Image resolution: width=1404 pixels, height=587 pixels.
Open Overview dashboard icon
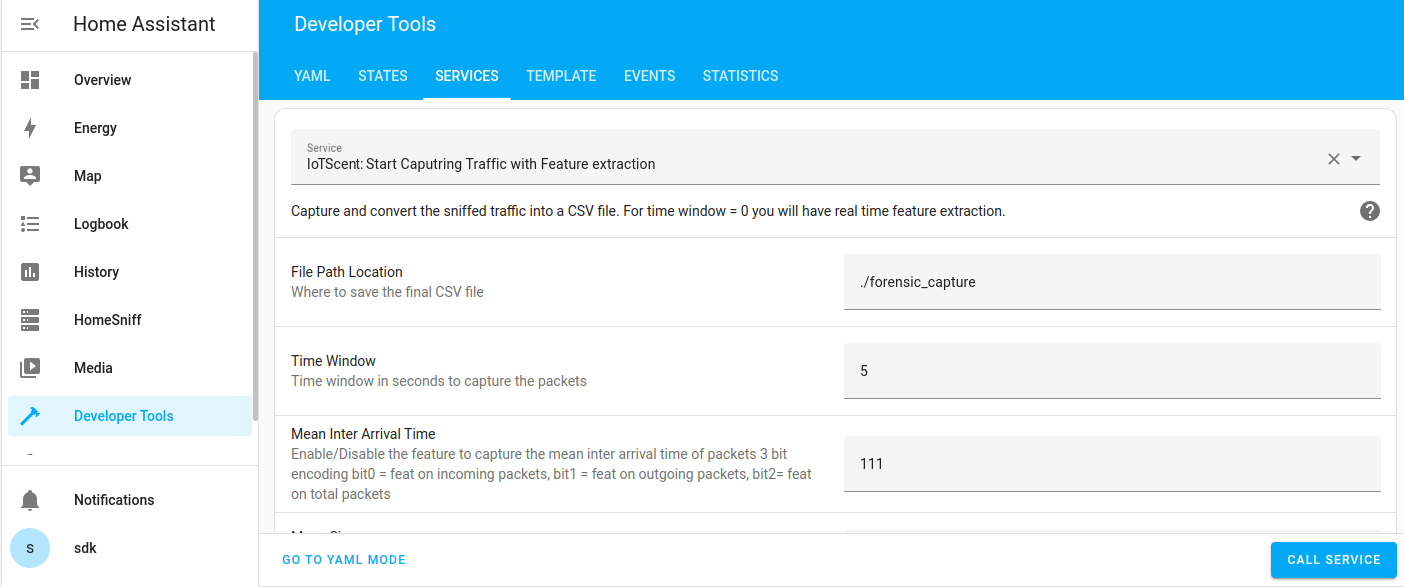click(x=30, y=80)
